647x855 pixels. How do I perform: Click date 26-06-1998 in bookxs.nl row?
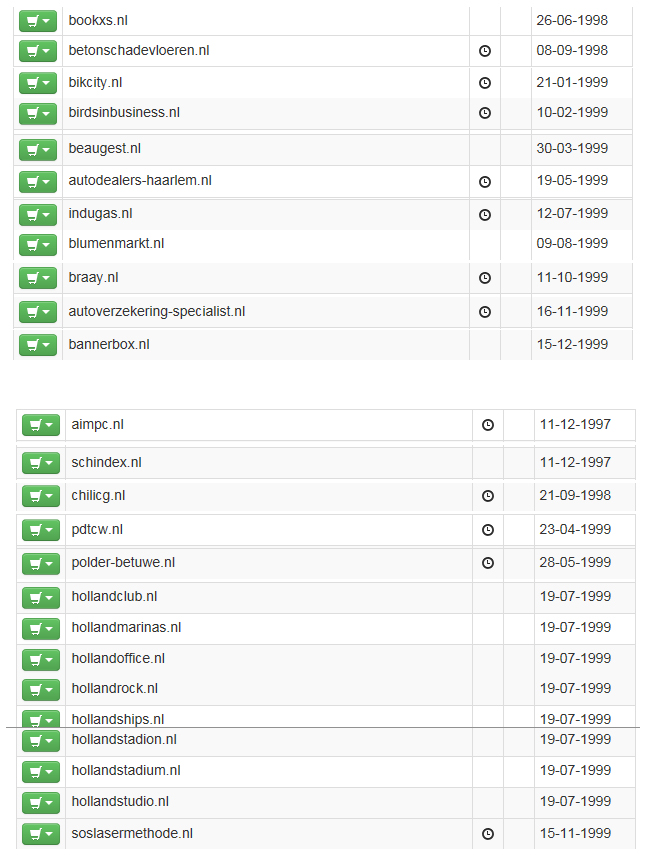tap(572, 20)
